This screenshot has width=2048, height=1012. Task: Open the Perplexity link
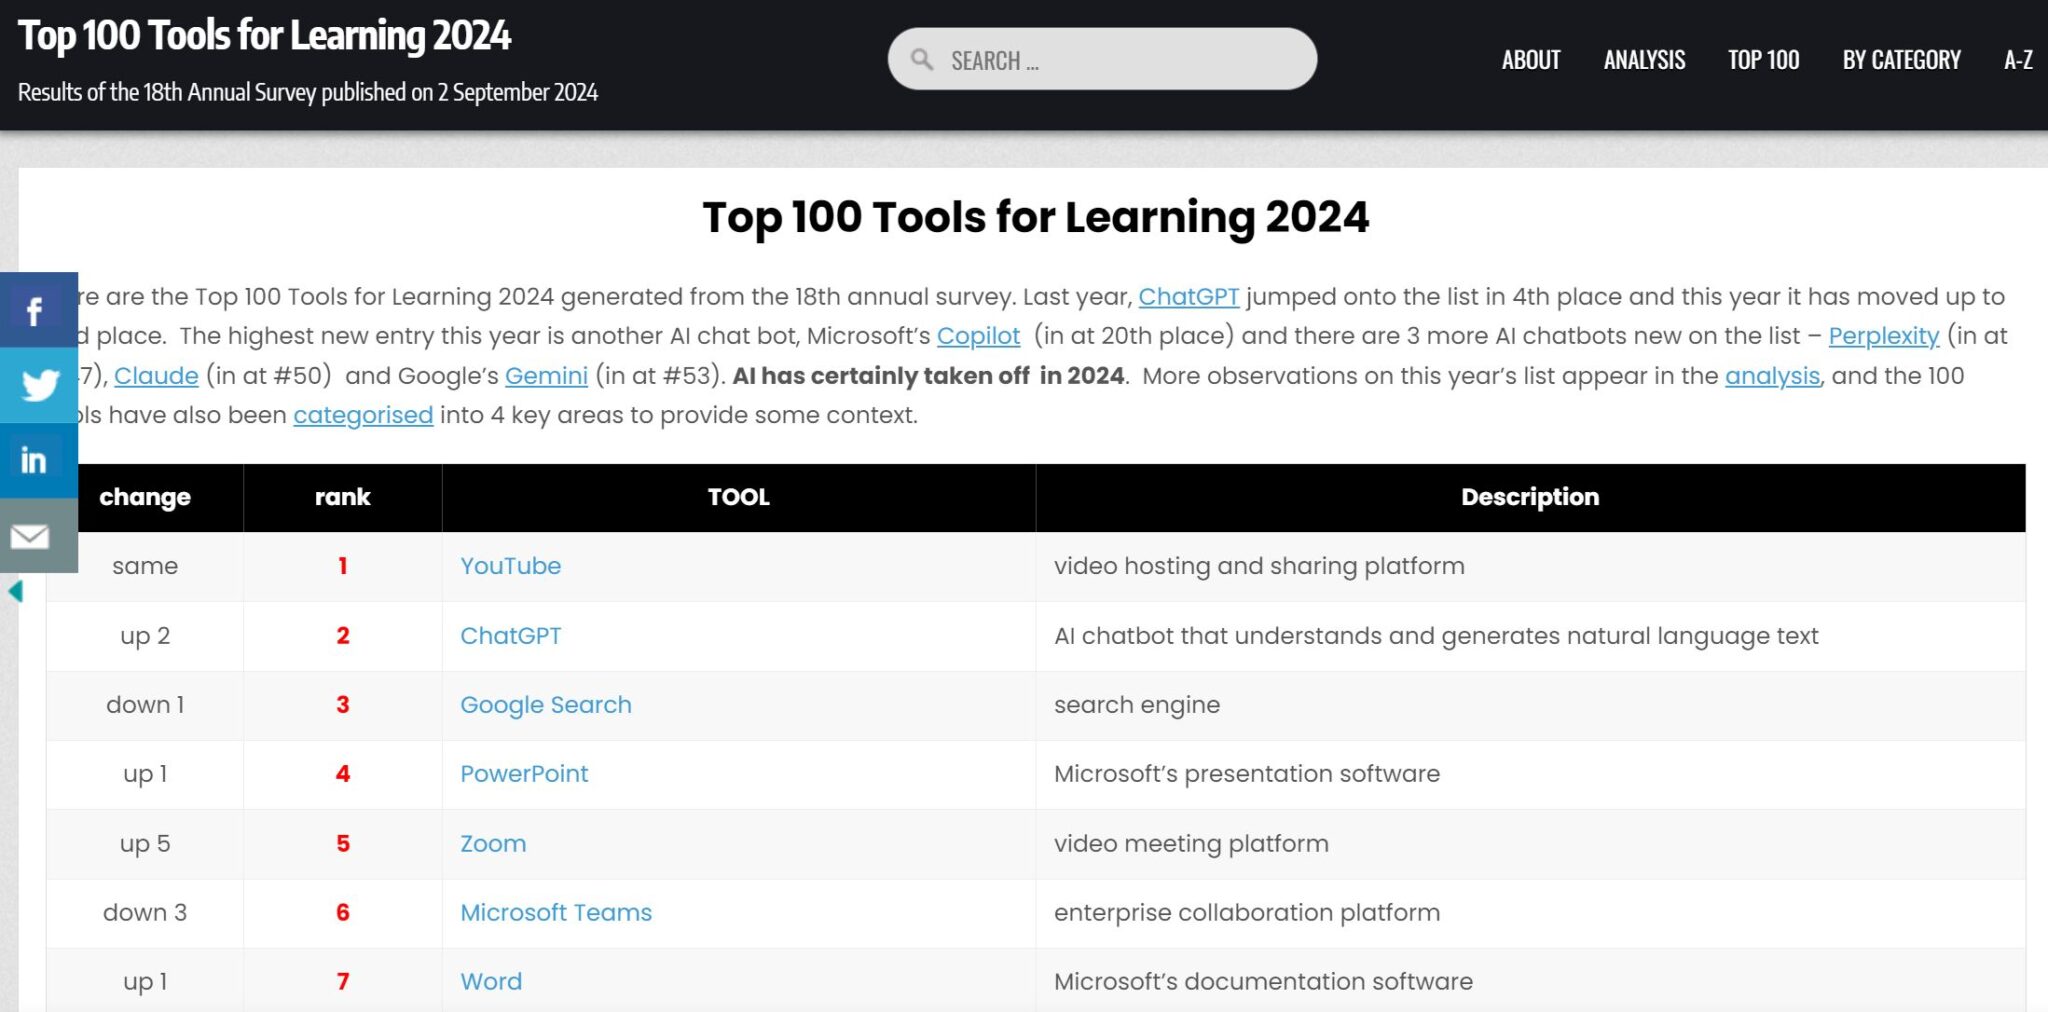(x=1884, y=337)
